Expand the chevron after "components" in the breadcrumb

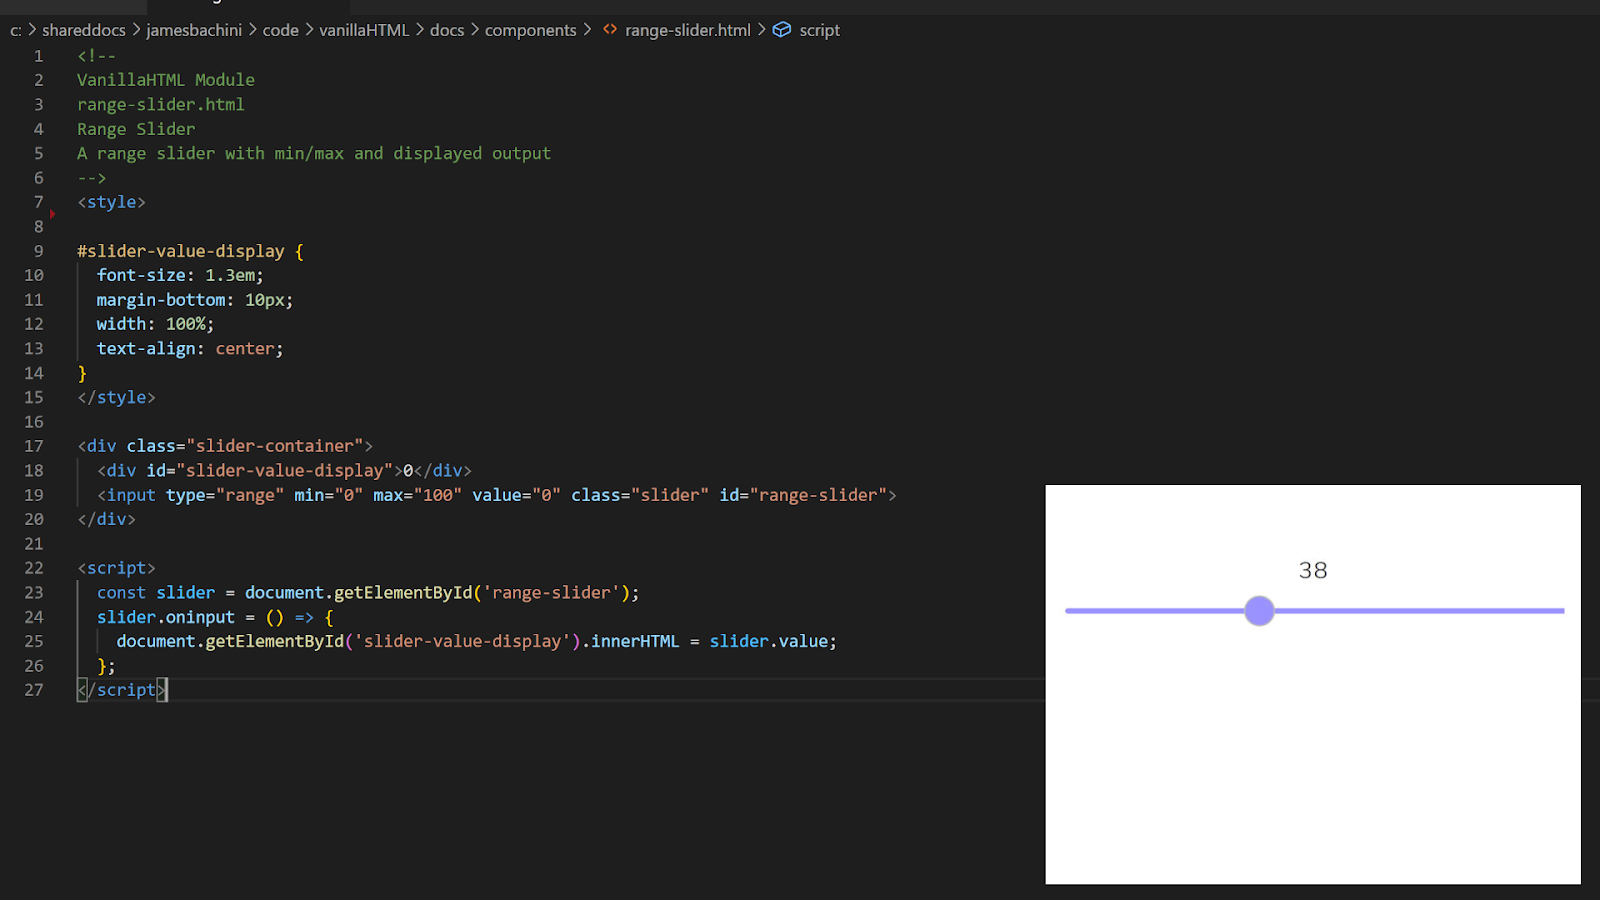pyautogui.click(x=587, y=30)
